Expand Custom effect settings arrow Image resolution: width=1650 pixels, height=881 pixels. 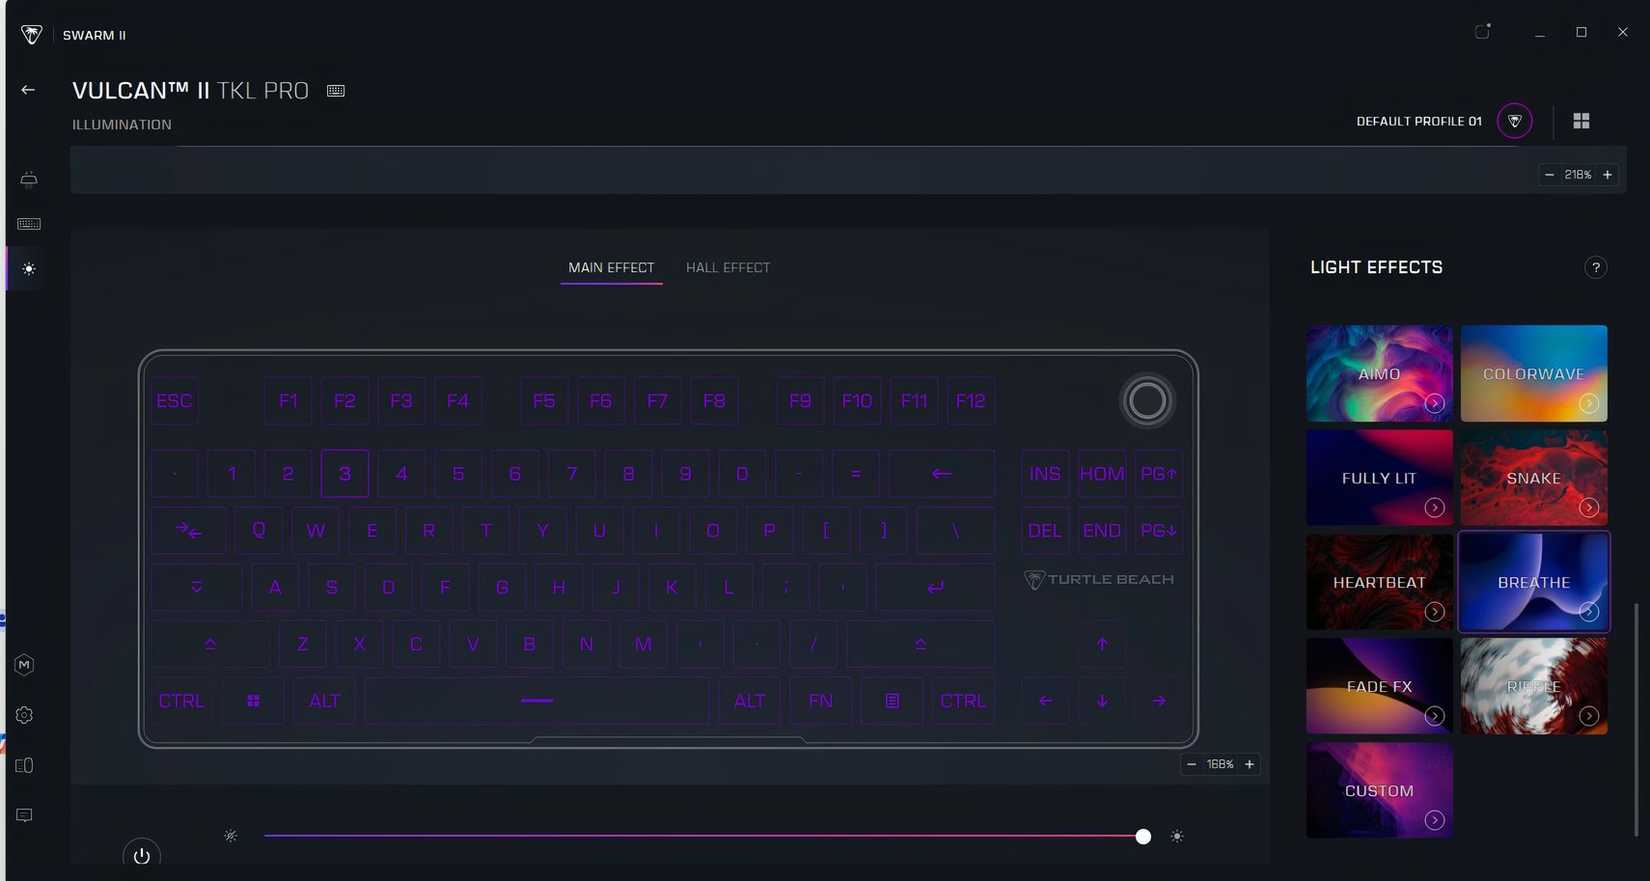pyautogui.click(x=1435, y=820)
